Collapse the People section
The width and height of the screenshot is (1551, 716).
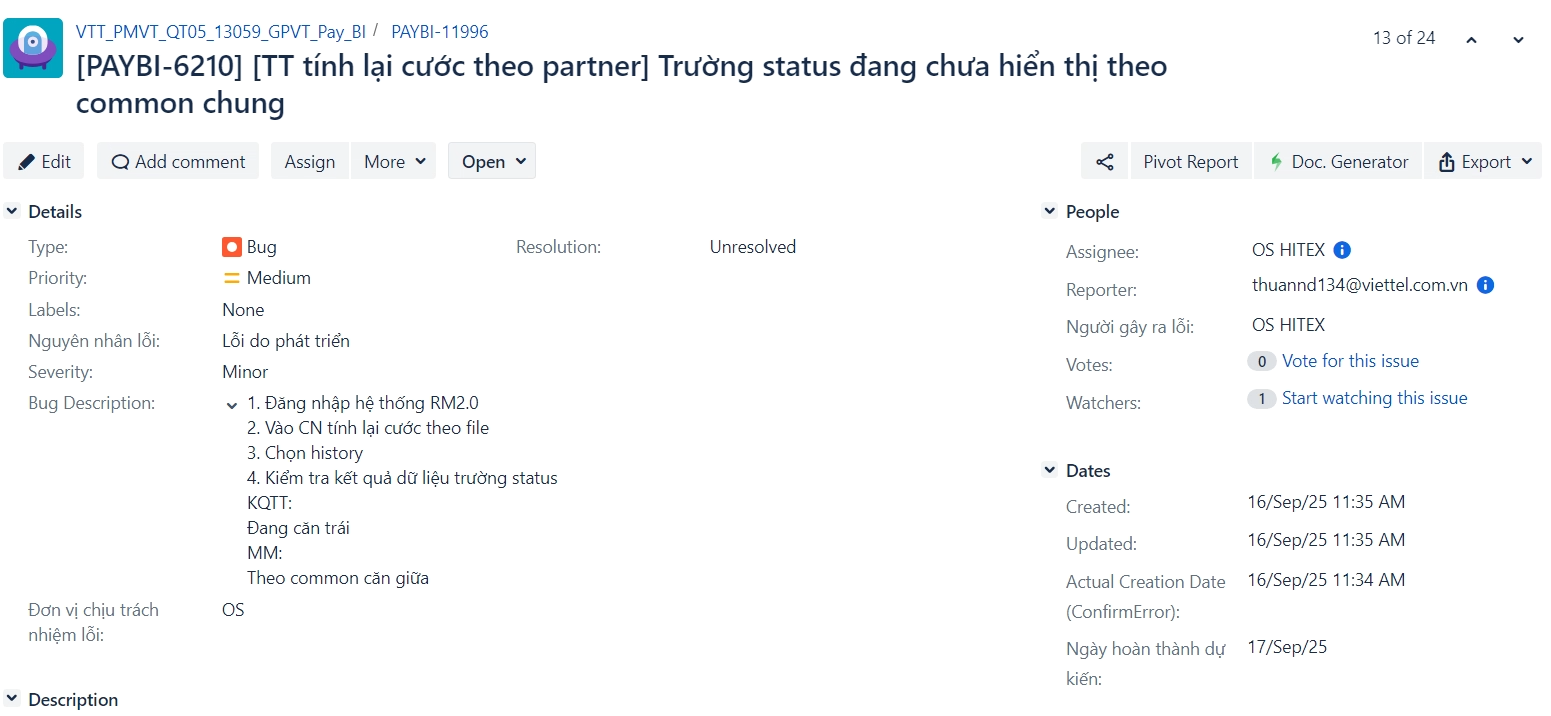(x=1049, y=212)
